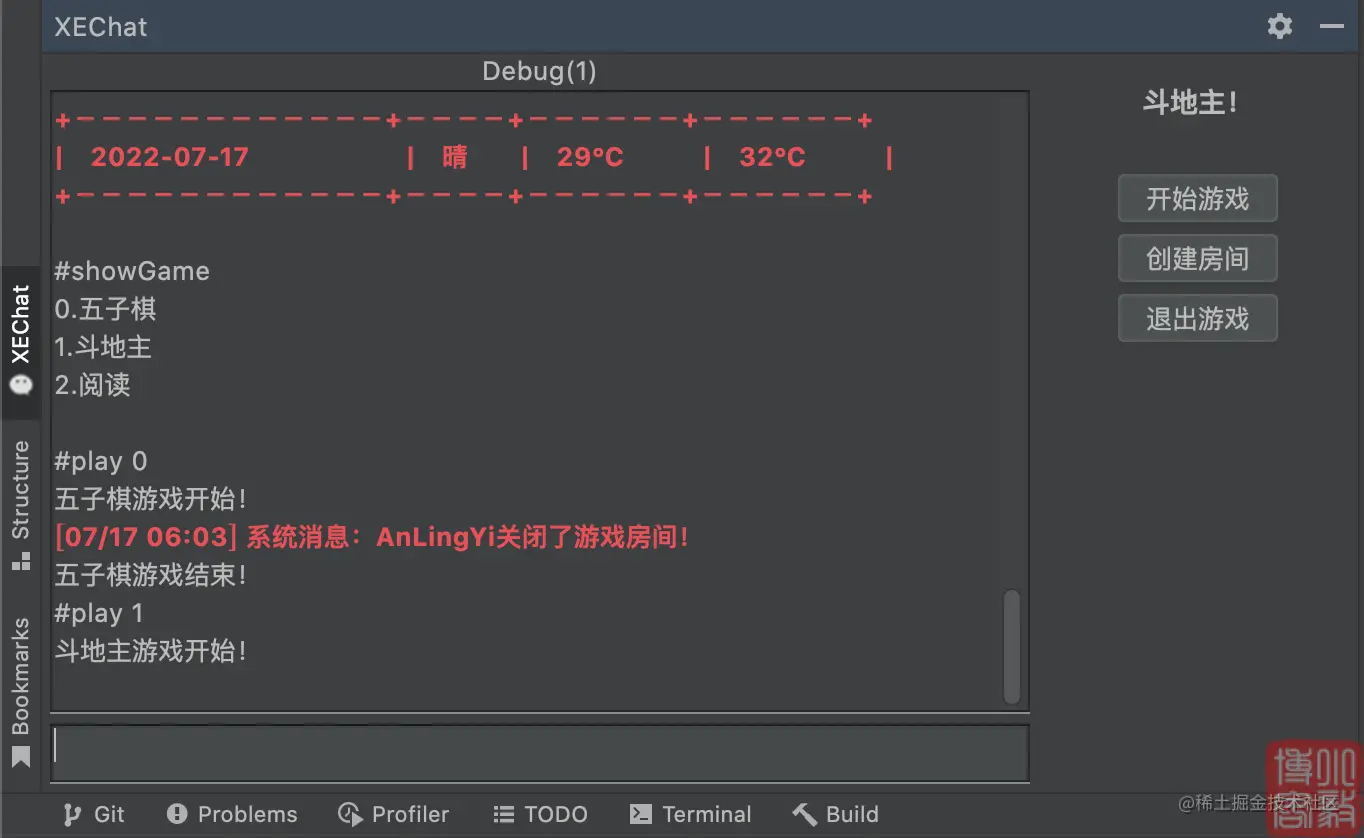Click the 开始游戏 button
Screen dimensions: 1364x838
click(x=1198, y=199)
